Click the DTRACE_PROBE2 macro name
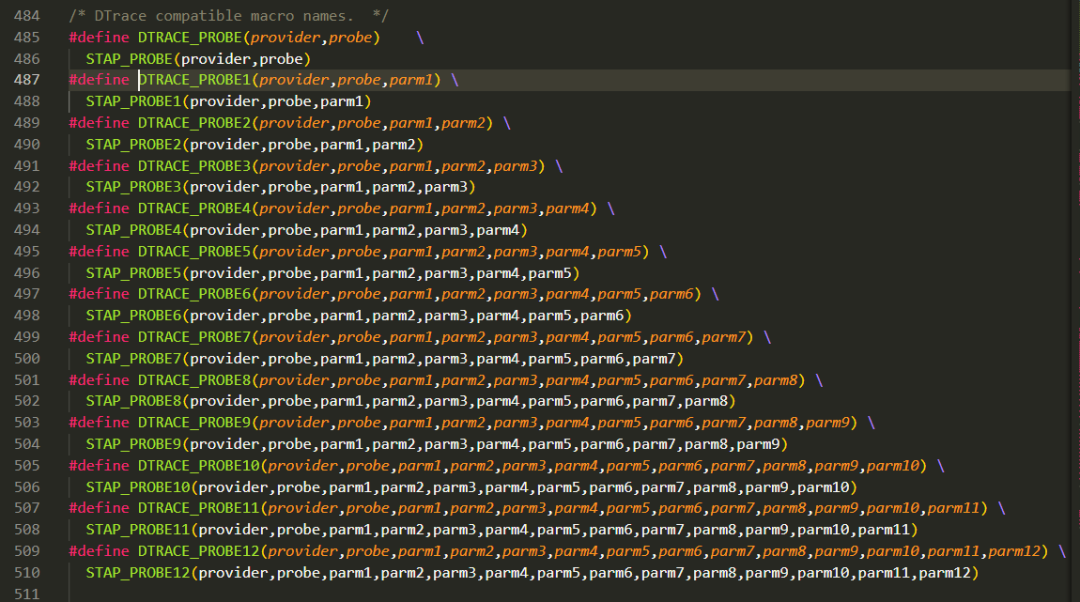 (194, 123)
